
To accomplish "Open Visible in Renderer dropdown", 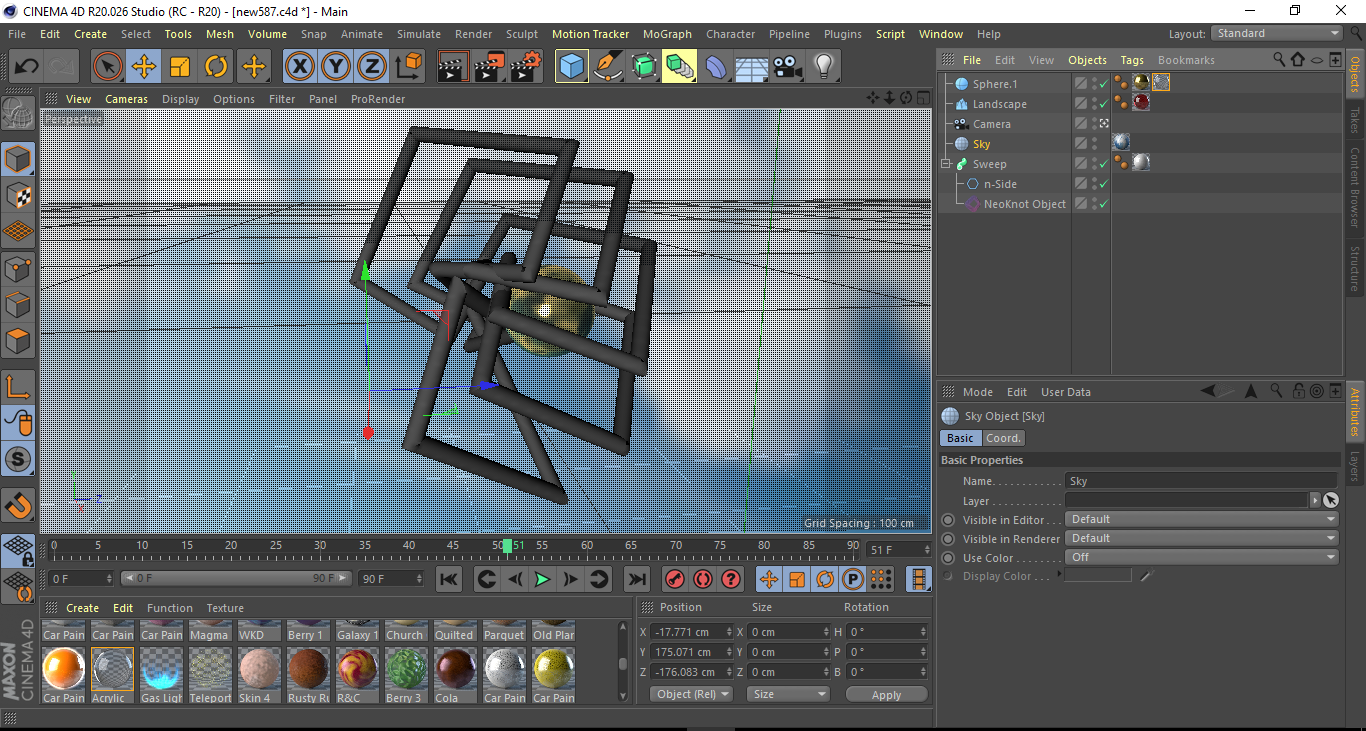I will [1202, 538].
